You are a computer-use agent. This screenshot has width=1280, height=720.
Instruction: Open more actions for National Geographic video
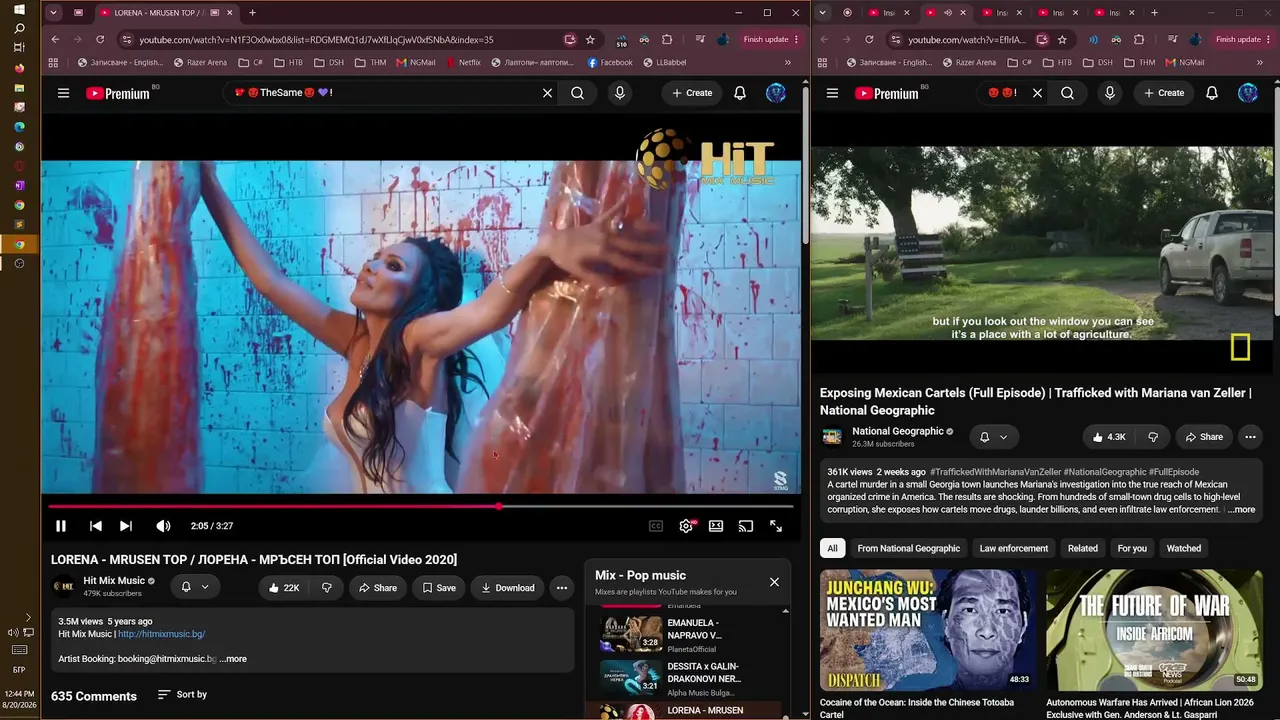pos(1250,437)
